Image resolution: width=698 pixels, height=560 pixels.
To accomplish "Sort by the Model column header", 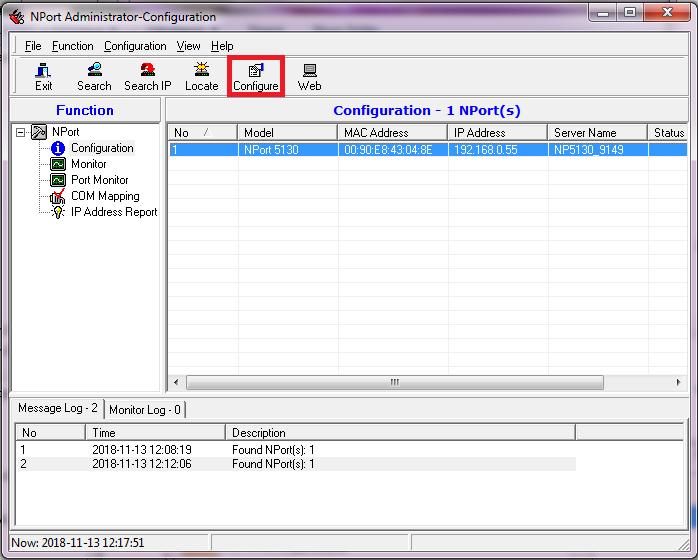I will point(288,133).
